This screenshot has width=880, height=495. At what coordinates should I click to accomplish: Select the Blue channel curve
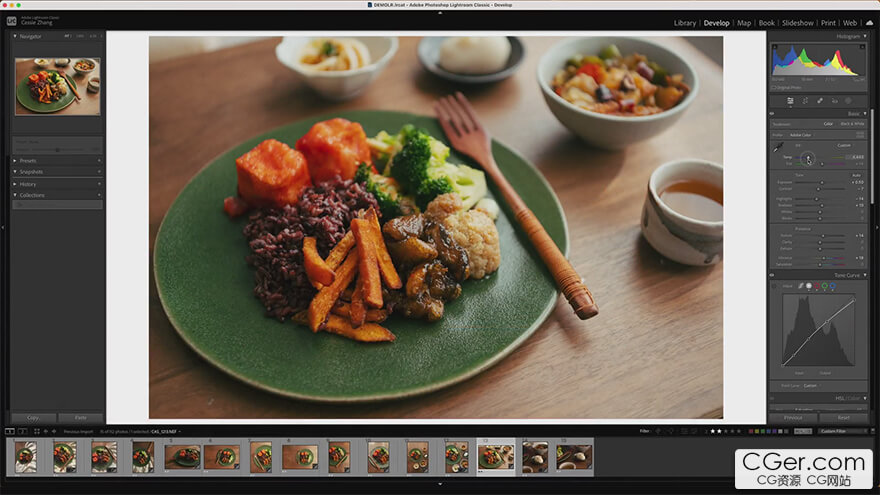pyautogui.click(x=833, y=286)
